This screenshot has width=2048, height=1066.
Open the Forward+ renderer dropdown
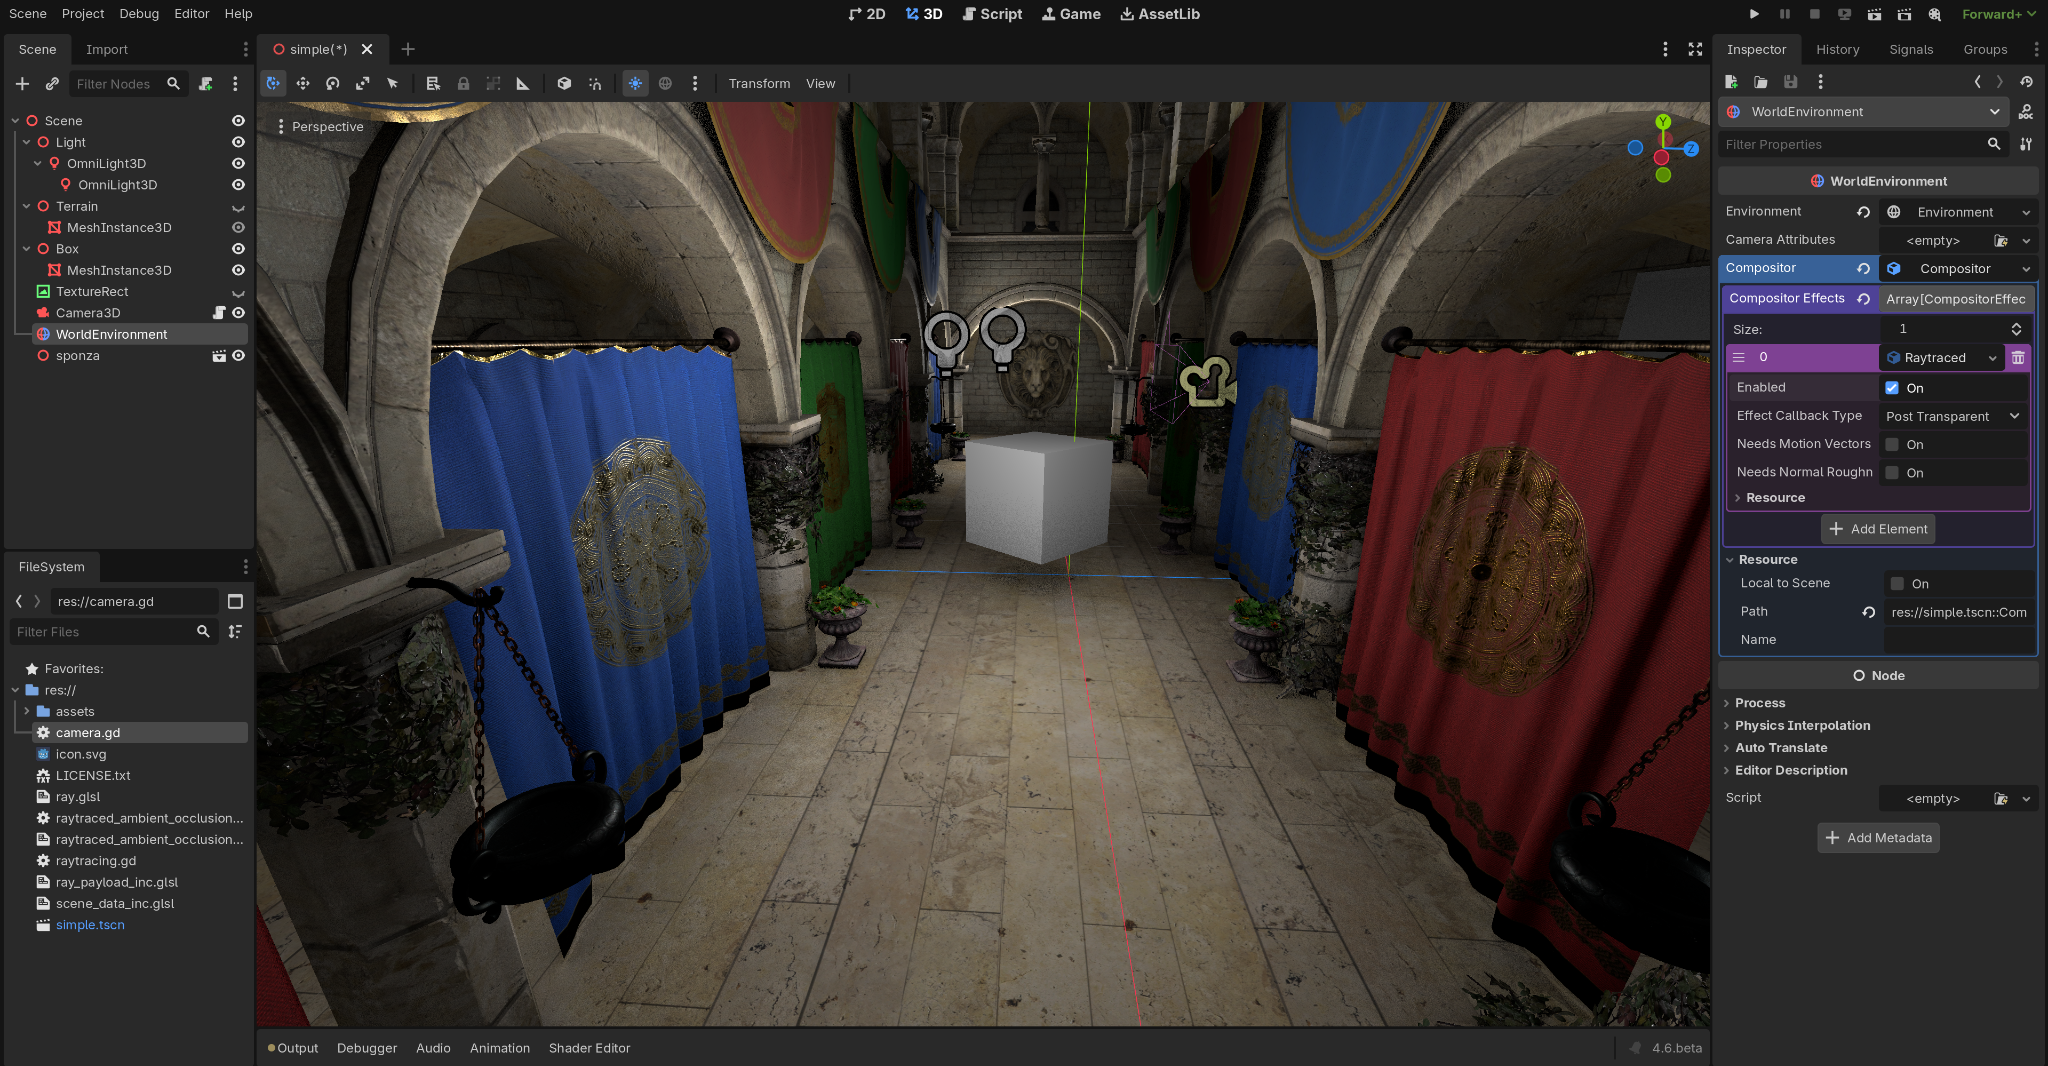click(x=1998, y=14)
